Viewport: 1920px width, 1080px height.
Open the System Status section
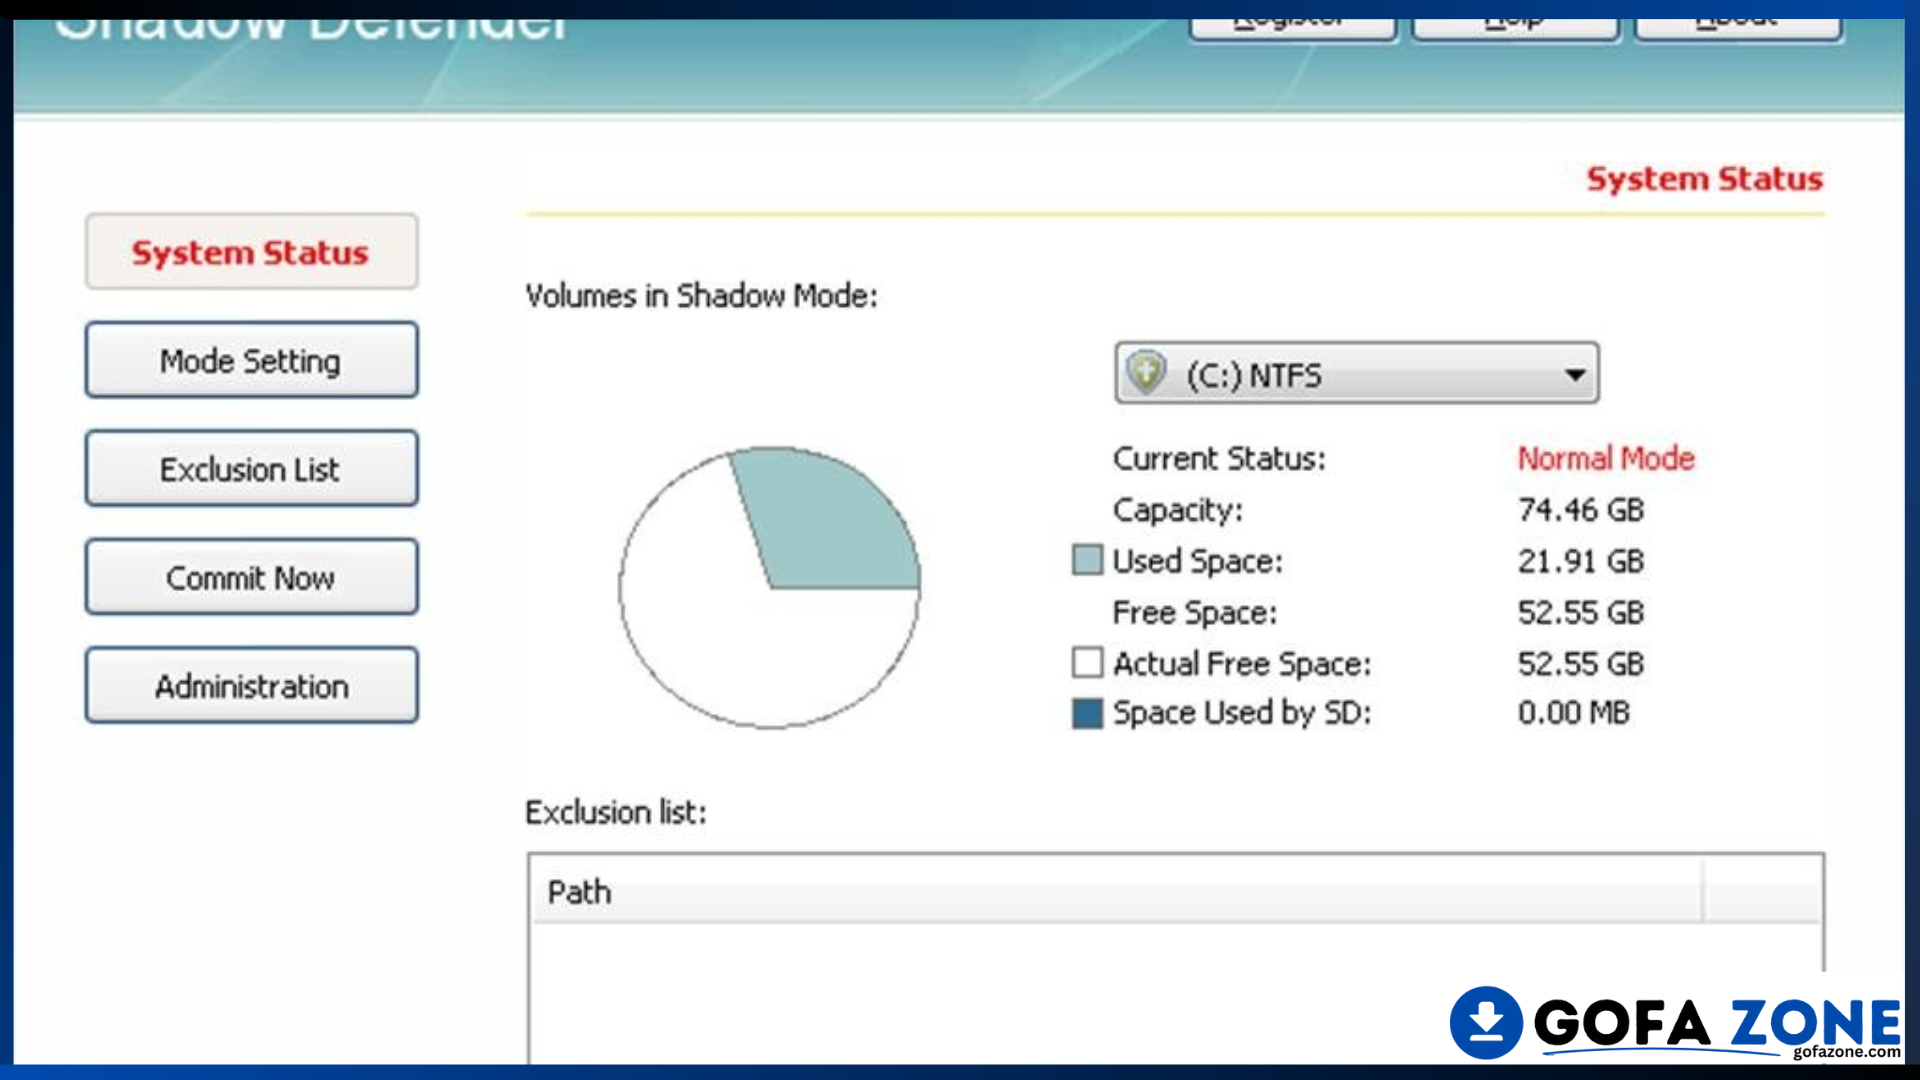click(x=251, y=252)
